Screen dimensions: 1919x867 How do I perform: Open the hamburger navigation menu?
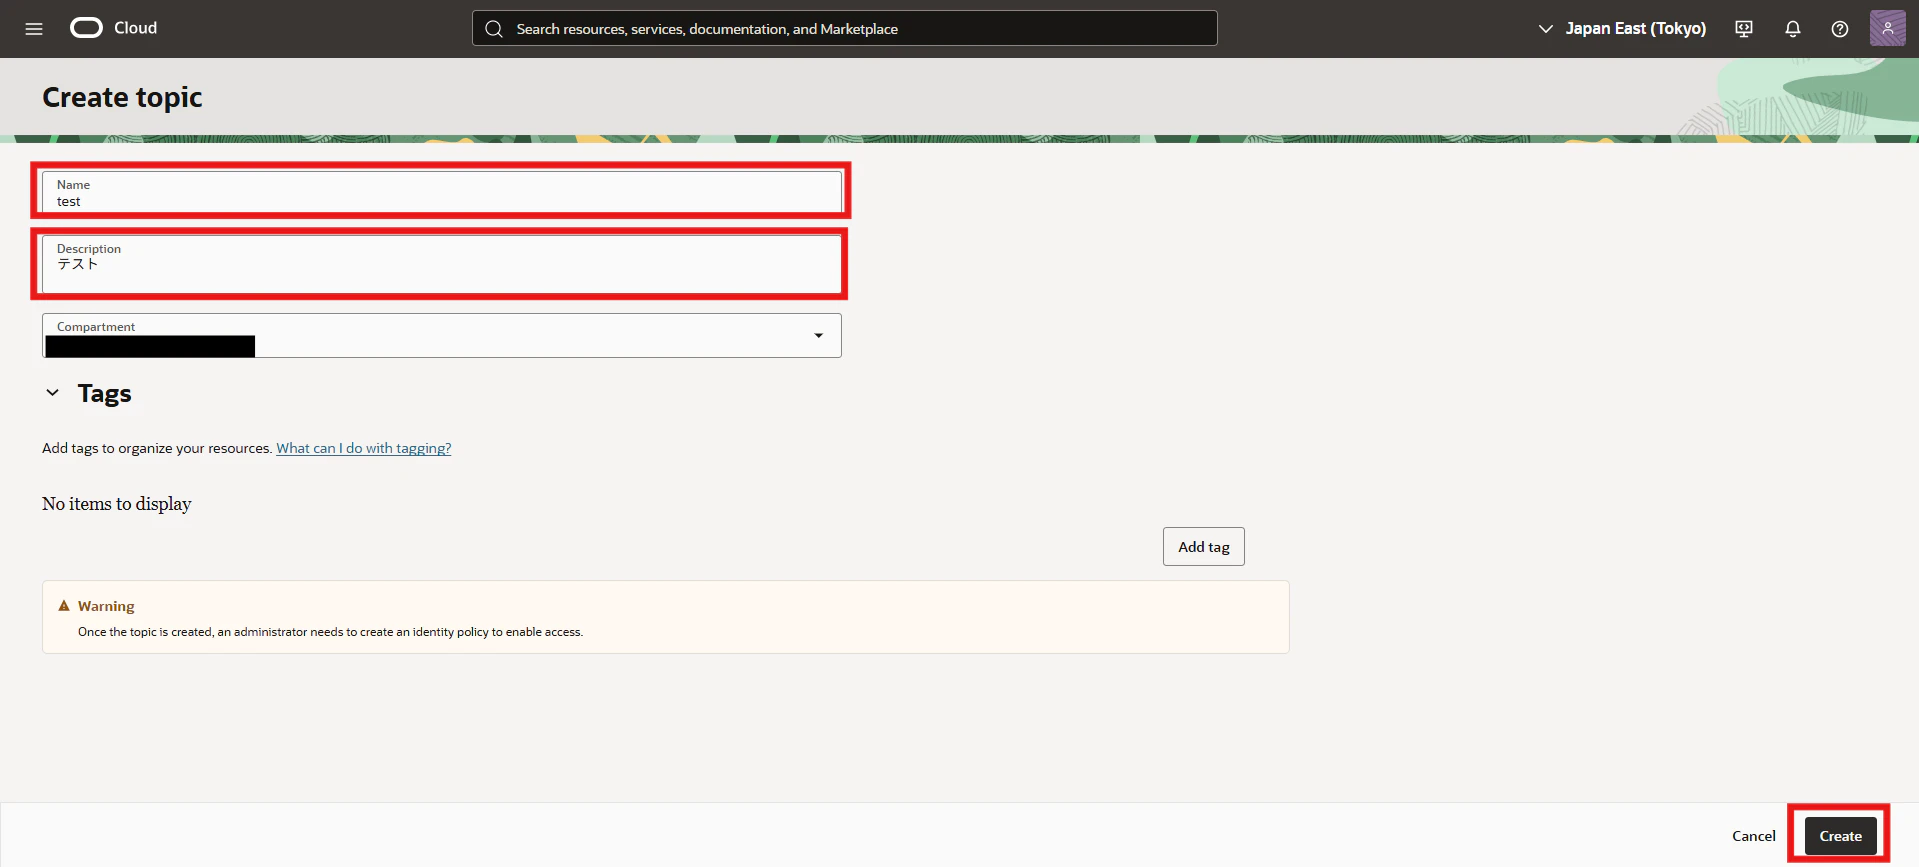34,29
